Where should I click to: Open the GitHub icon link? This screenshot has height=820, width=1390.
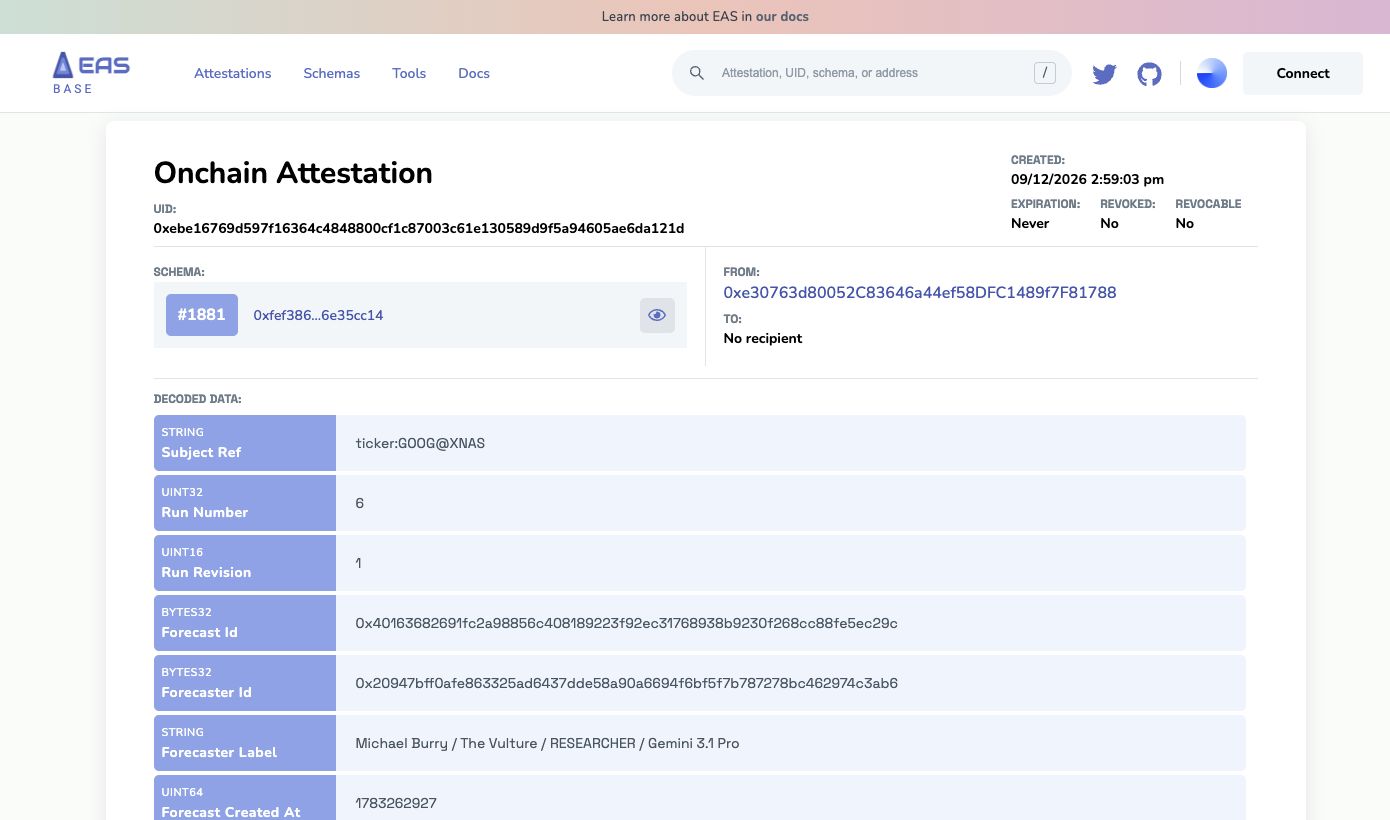1150,74
